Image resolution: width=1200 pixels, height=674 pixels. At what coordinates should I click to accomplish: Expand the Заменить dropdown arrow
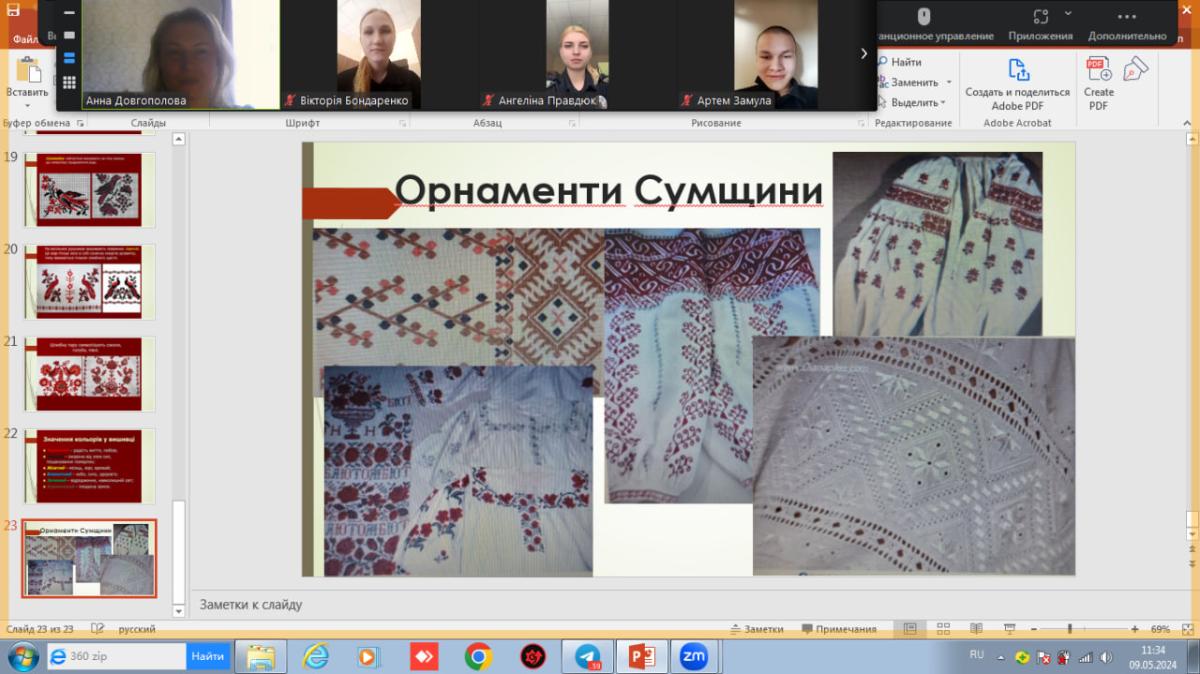(x=949, y=83)
